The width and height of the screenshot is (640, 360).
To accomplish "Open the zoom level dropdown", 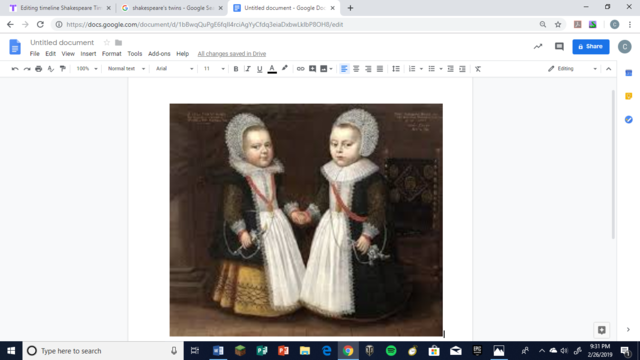I will [x=87, y=69].
